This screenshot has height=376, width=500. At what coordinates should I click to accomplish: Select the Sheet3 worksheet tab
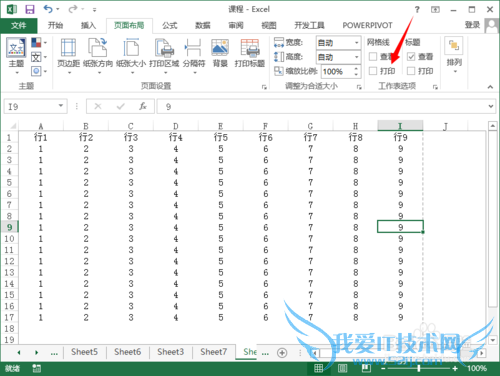pos(171,352)
